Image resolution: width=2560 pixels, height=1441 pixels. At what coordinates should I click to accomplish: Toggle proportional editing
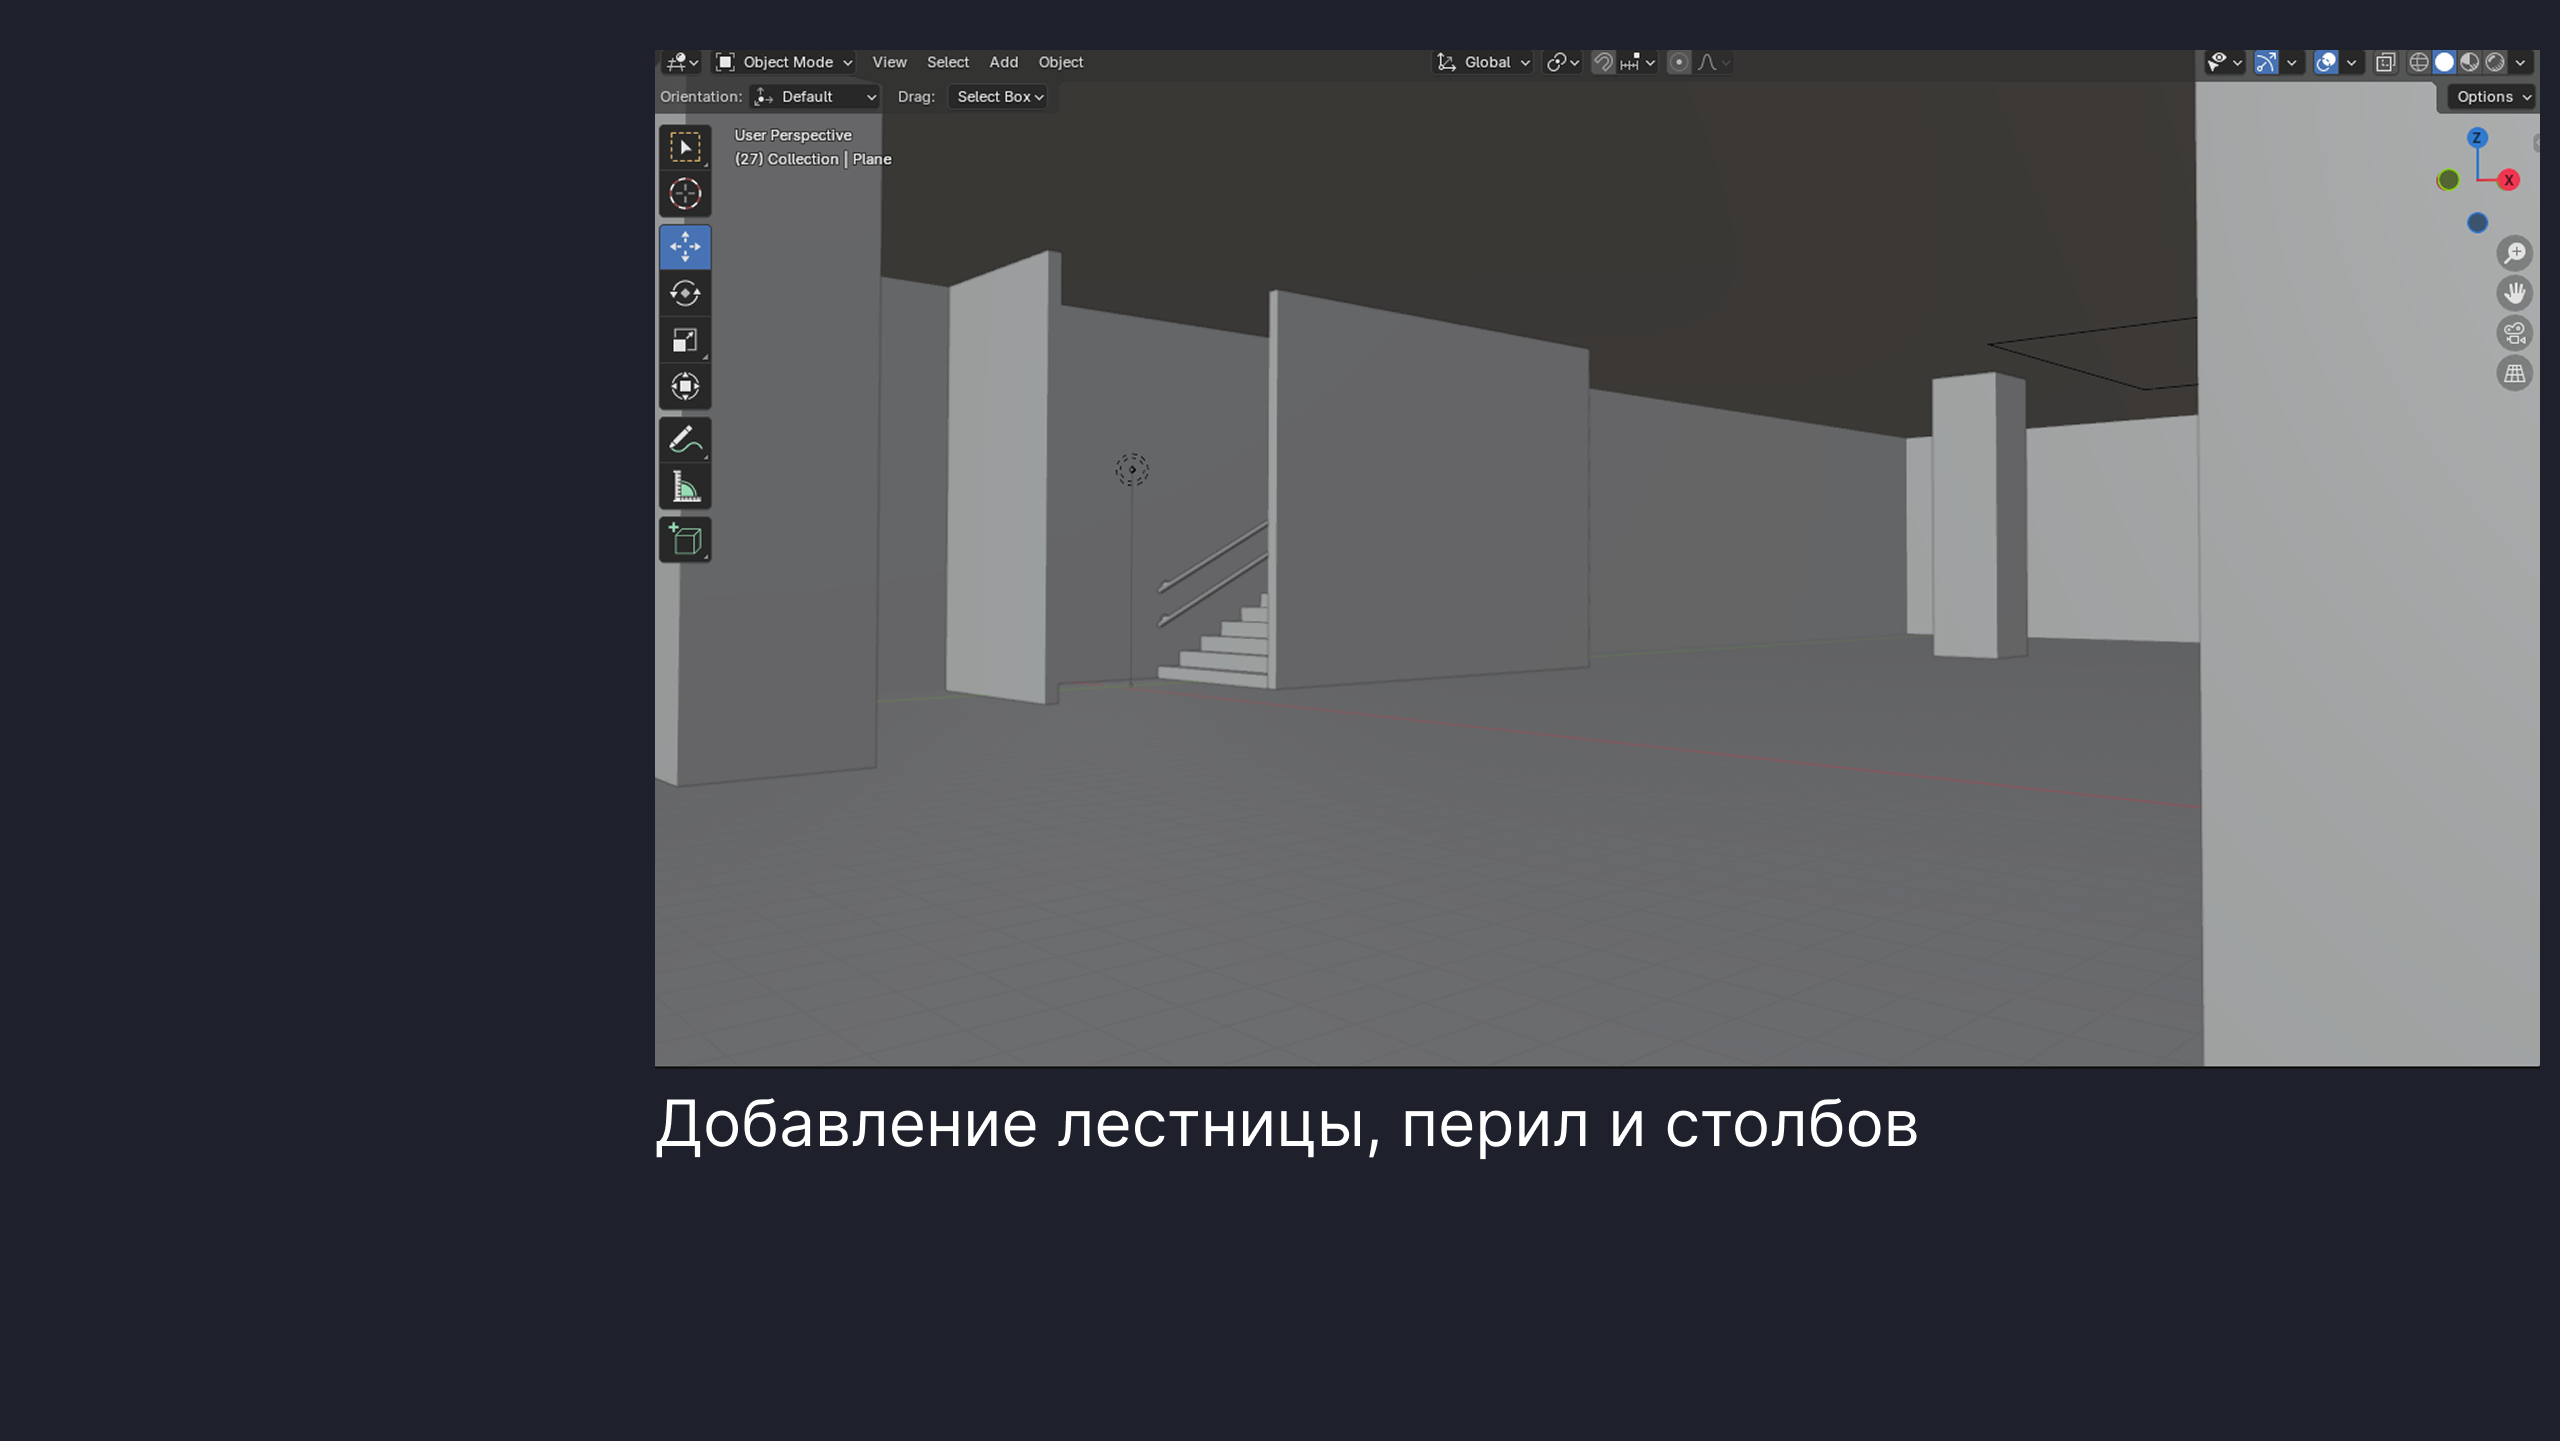pyautogui.click(x=1679, y=62)
